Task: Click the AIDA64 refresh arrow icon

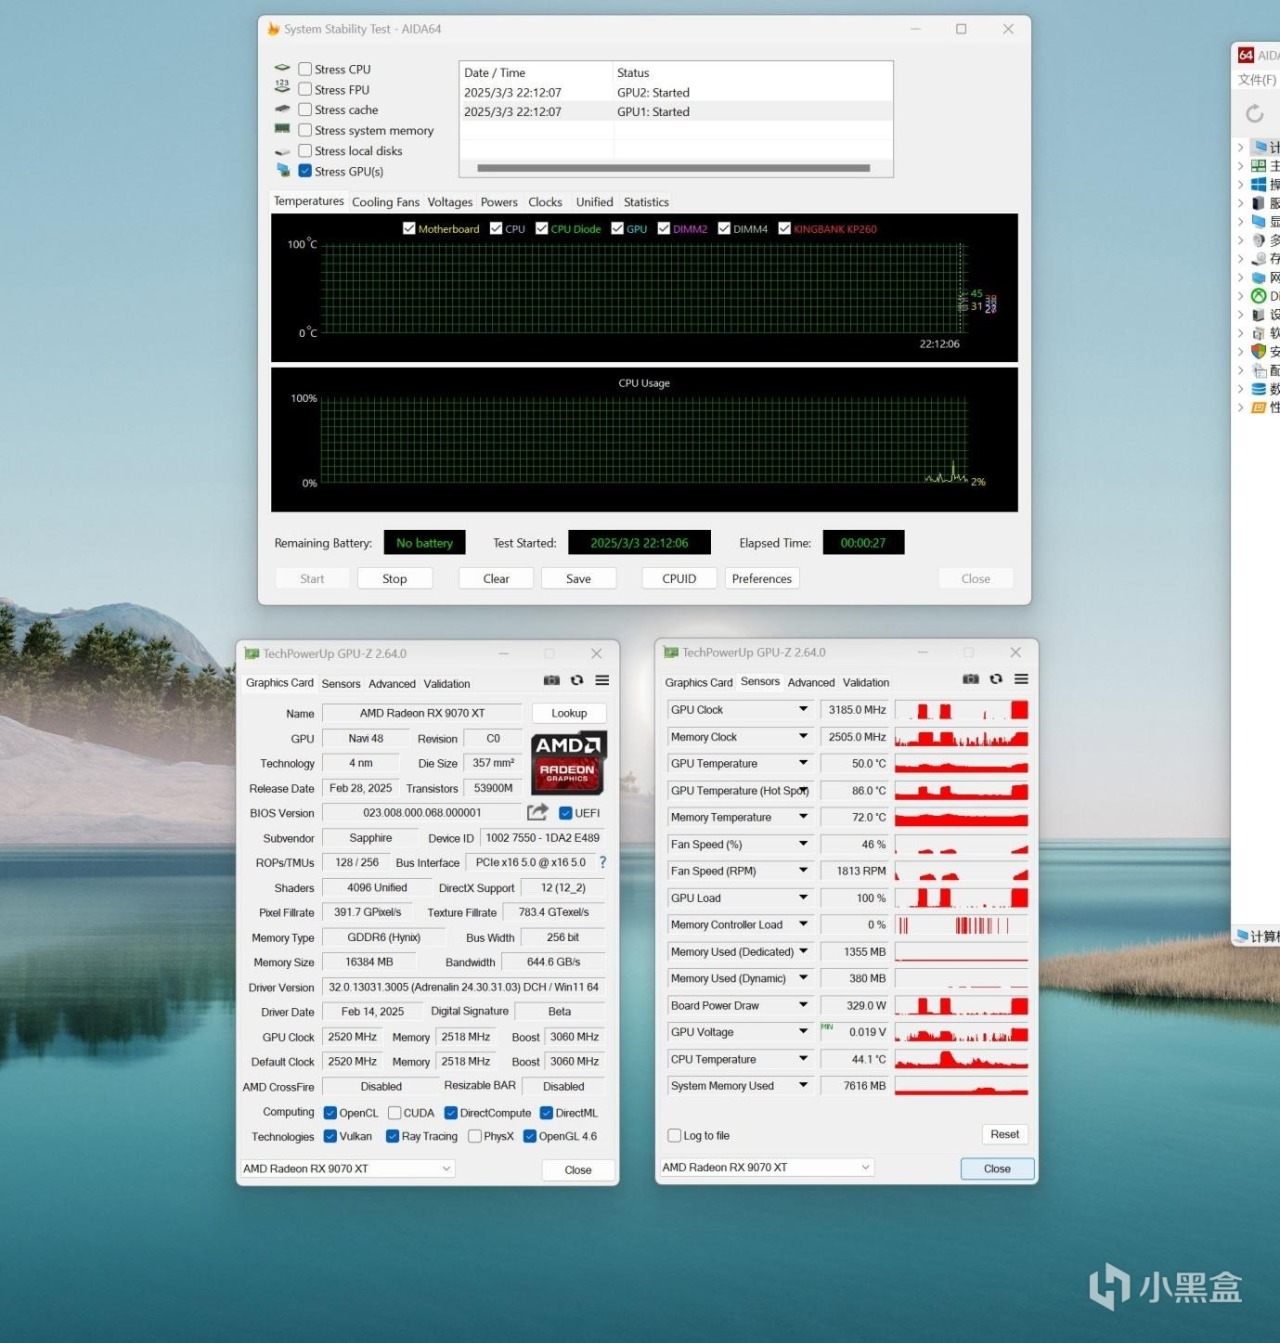Action: (x=1255, y=114)
